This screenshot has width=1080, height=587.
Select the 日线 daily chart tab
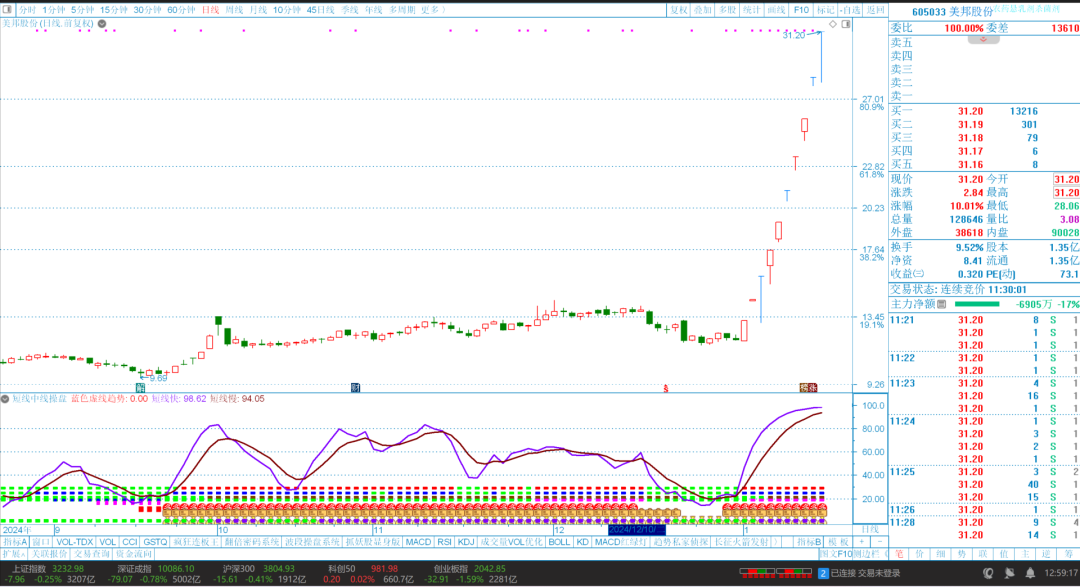[210, 10]
